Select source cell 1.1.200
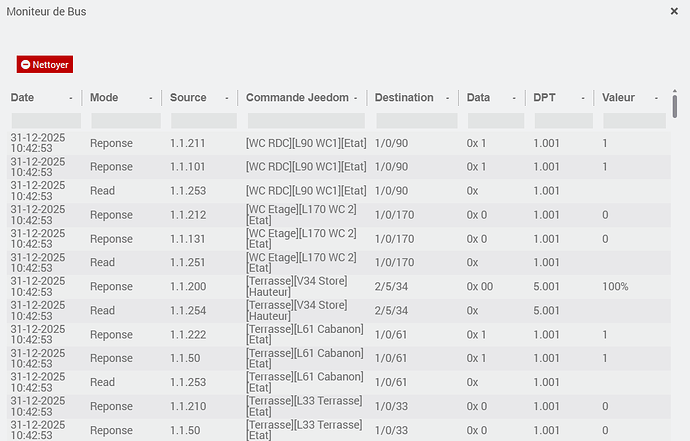The height and width of the screenshot is (441, 690). (188, 287)
